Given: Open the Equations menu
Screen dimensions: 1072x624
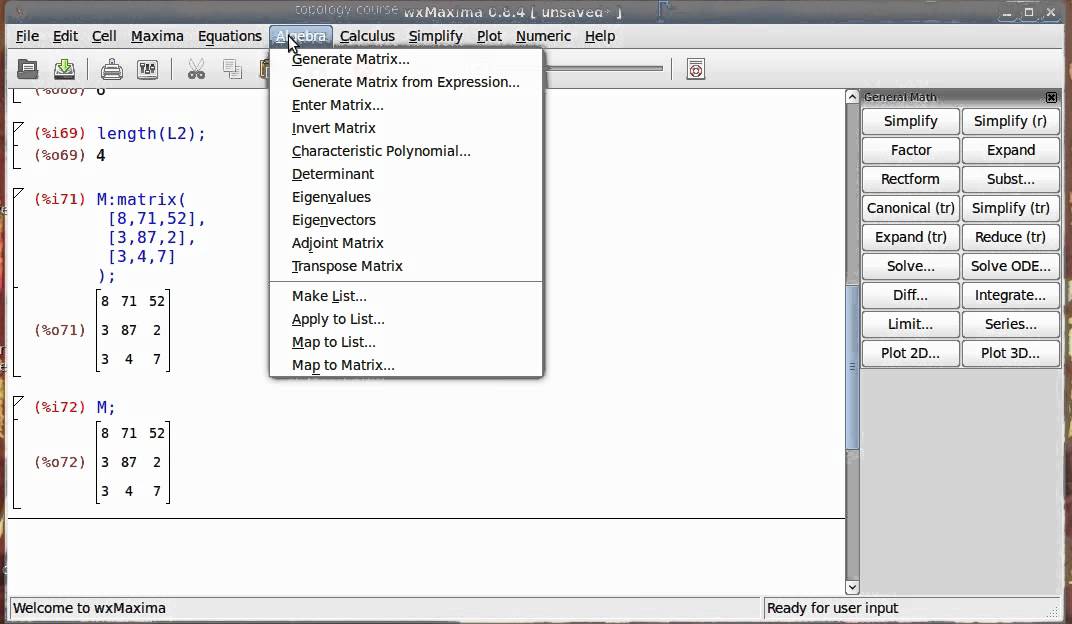Looking at the screenshot, I should click(x=230, y=36).
